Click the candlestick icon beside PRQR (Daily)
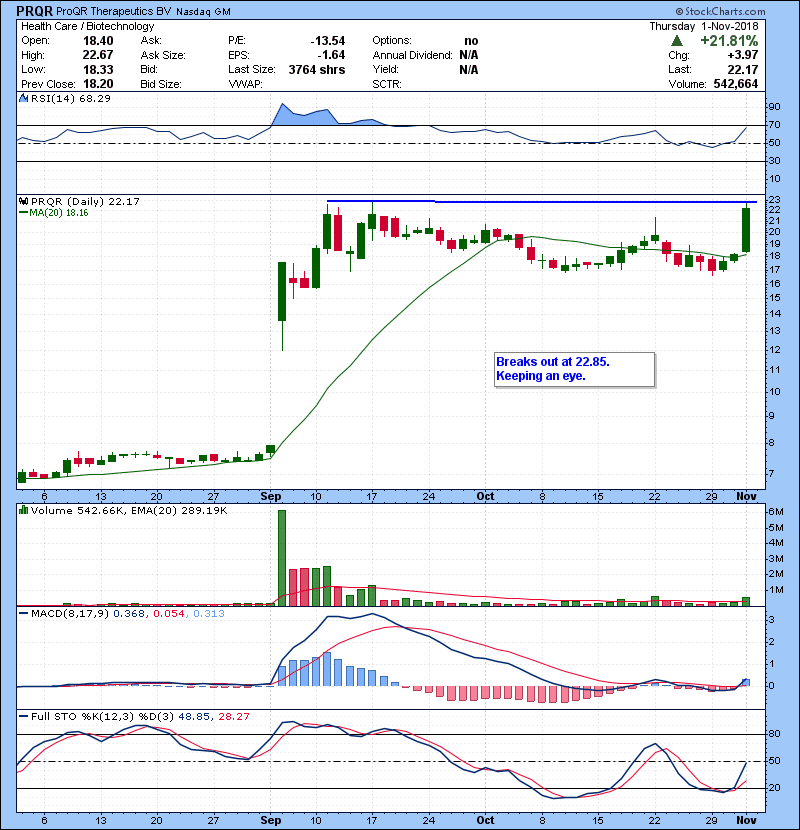This screenshot has width=800, height=830. (23, 201)
